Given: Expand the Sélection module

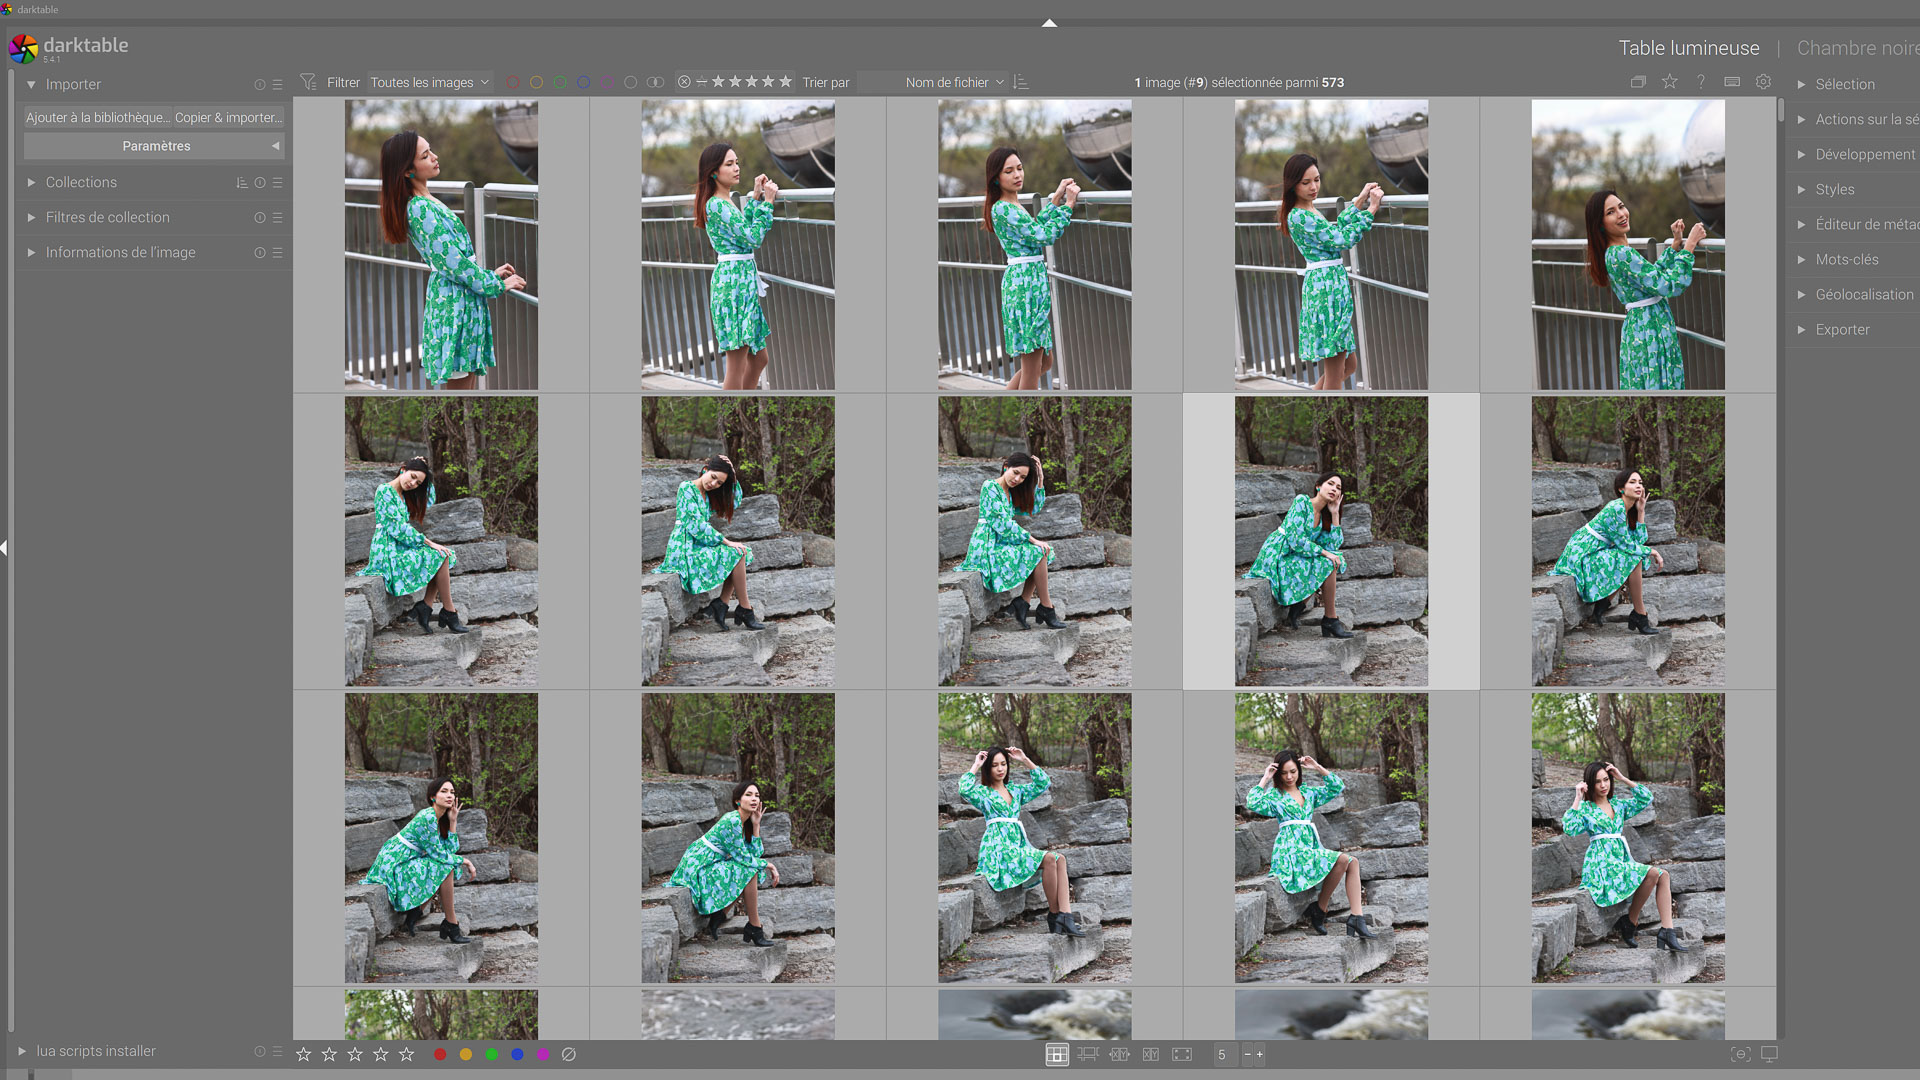Looking at the screenshot, I should (1801, 85).
